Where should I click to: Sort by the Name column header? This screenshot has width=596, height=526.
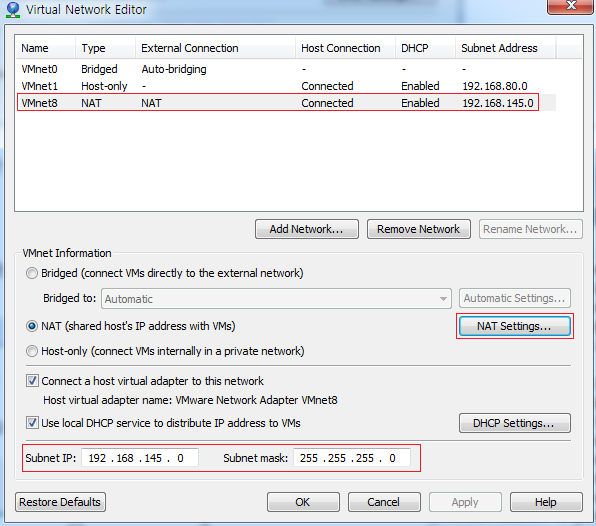46,48
